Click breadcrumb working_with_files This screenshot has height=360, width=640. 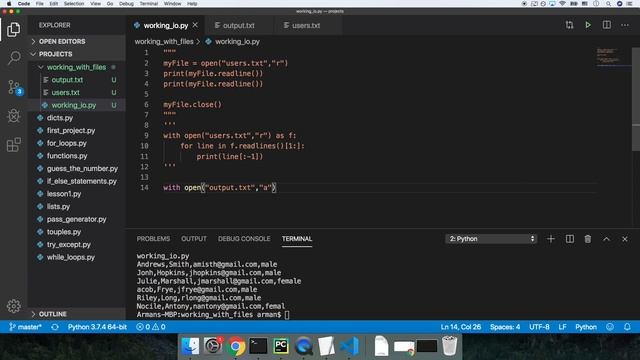pyautogui.click(x=164, y=41)
